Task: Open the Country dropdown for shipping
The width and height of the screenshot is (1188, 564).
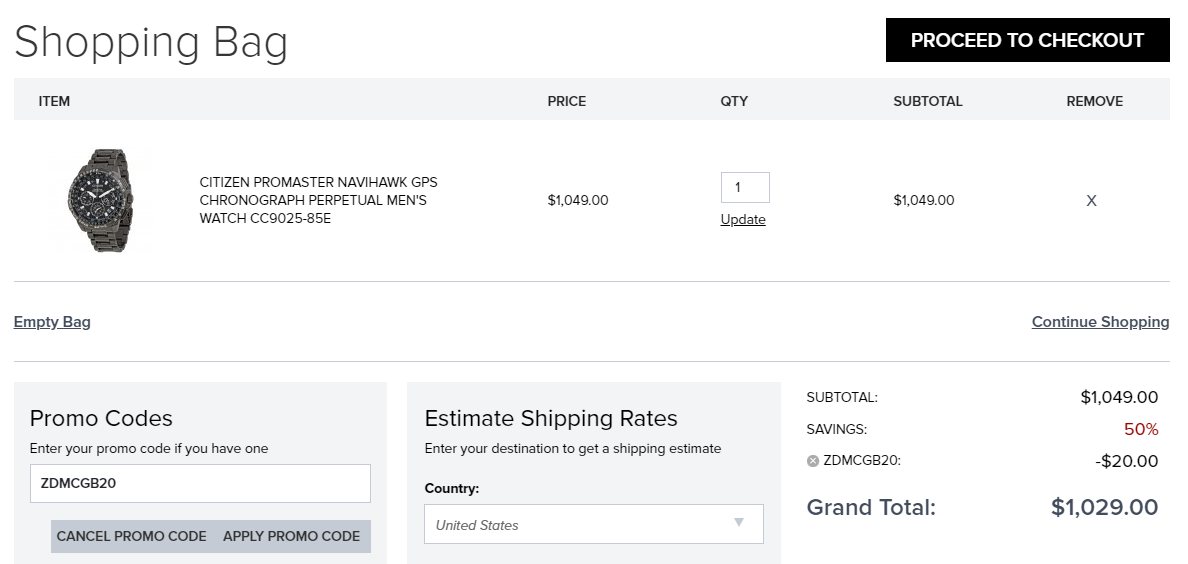Action: [x=593, y=525]
